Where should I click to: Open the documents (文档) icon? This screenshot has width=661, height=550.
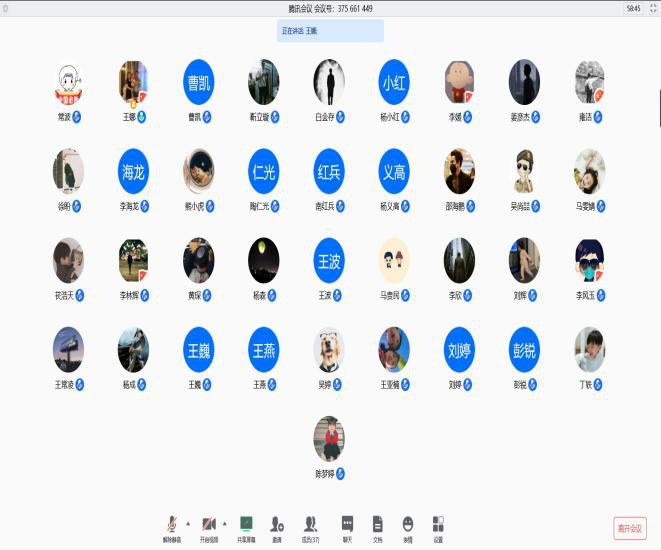(377, 526)
